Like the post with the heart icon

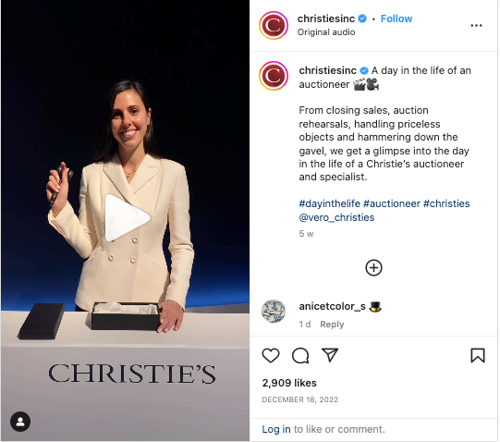tap(270, 355)
